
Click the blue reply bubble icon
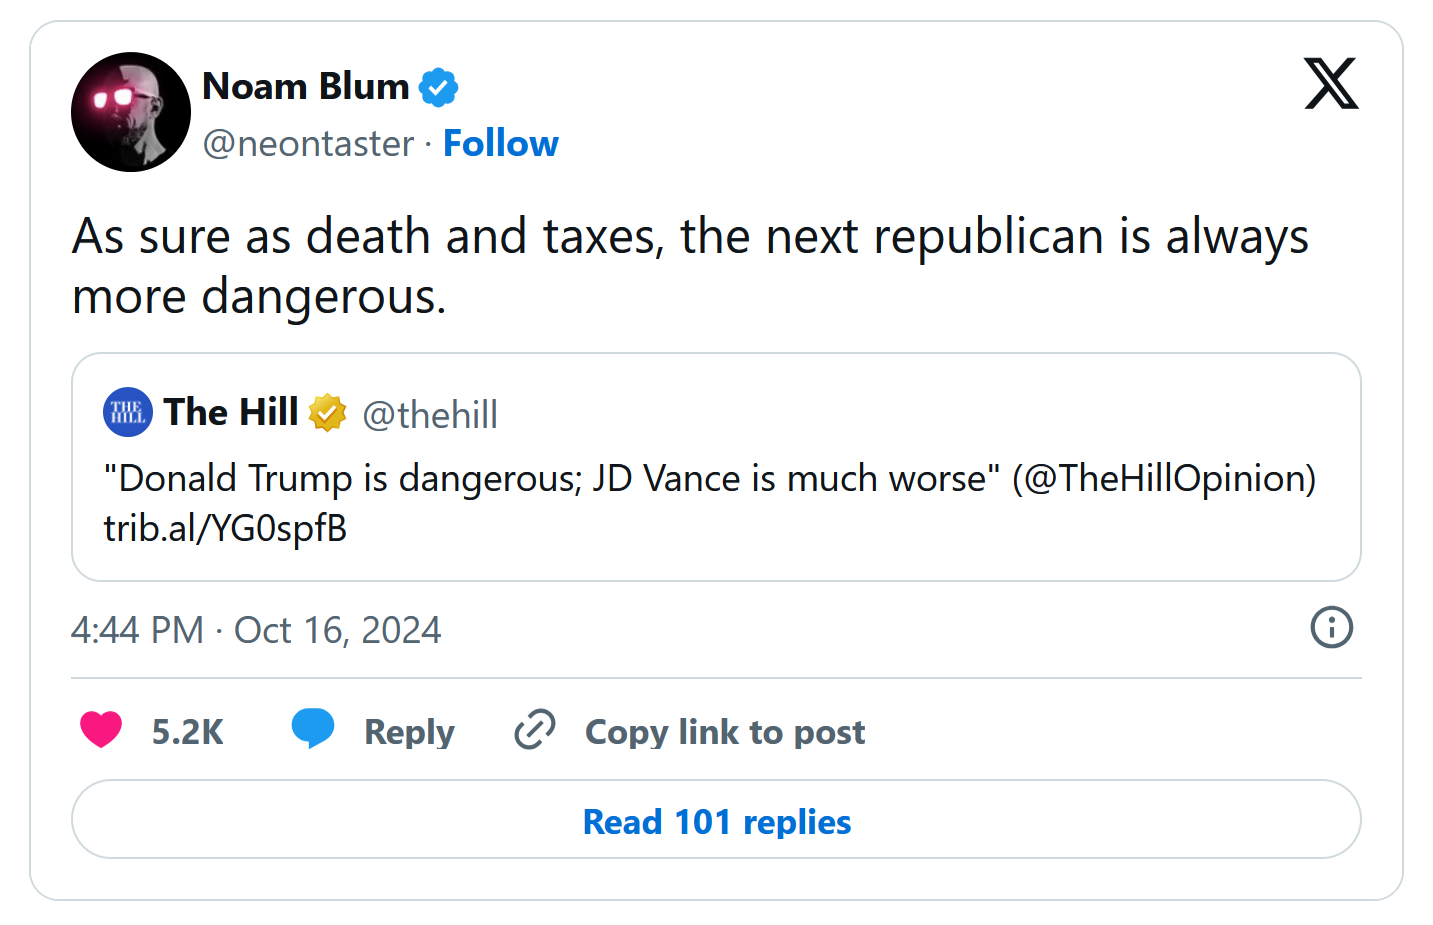point(313,728)
